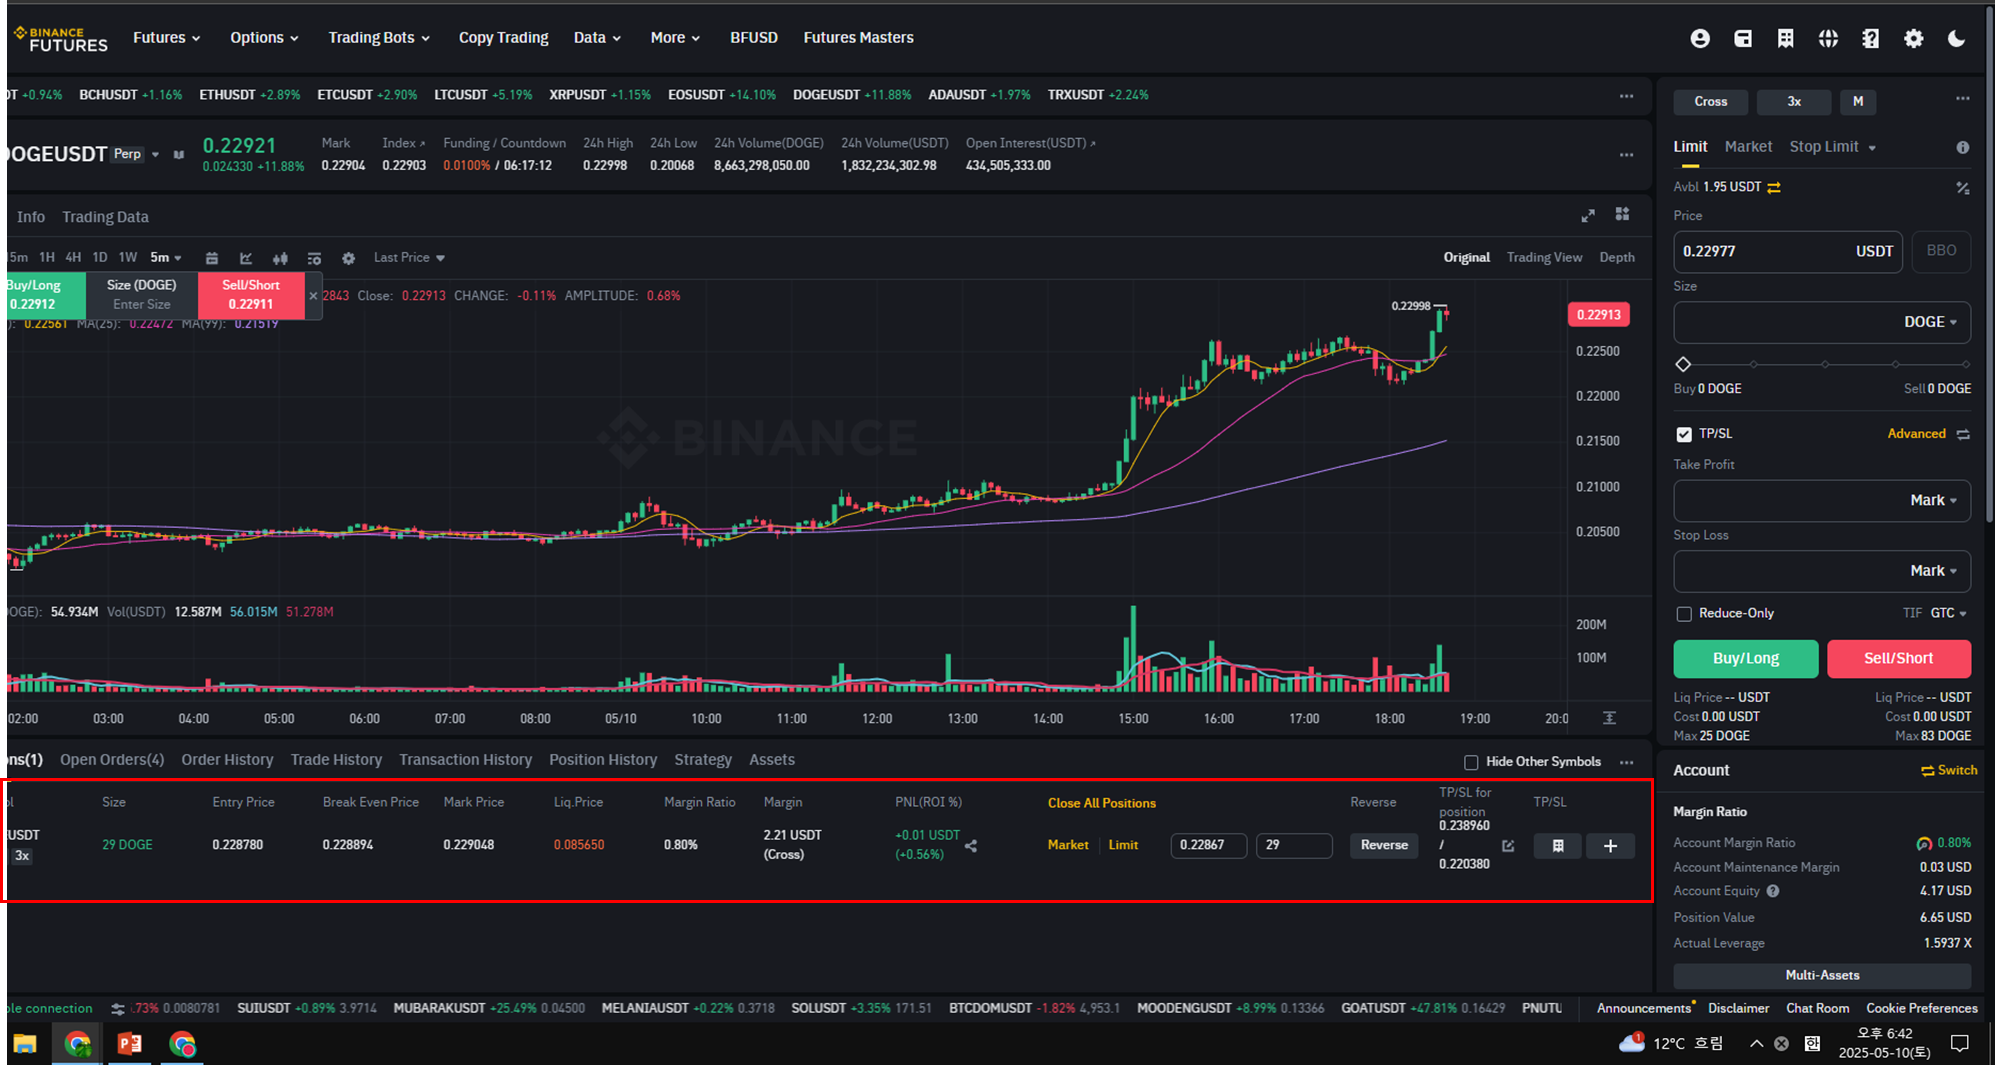This screenshot has width=1995, height=1065.
Task: Open the fee percentage calculator icon
Action: tap(1963, 187)
